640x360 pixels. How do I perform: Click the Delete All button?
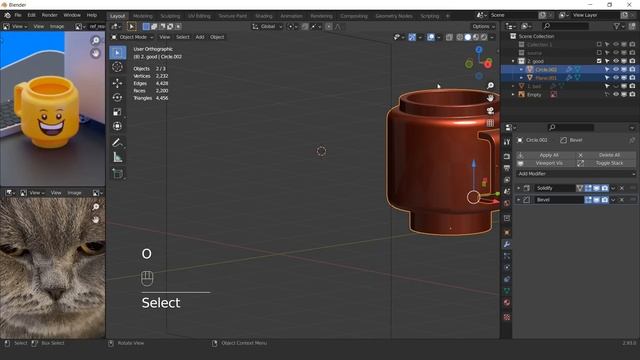click(x=605, y=155)
